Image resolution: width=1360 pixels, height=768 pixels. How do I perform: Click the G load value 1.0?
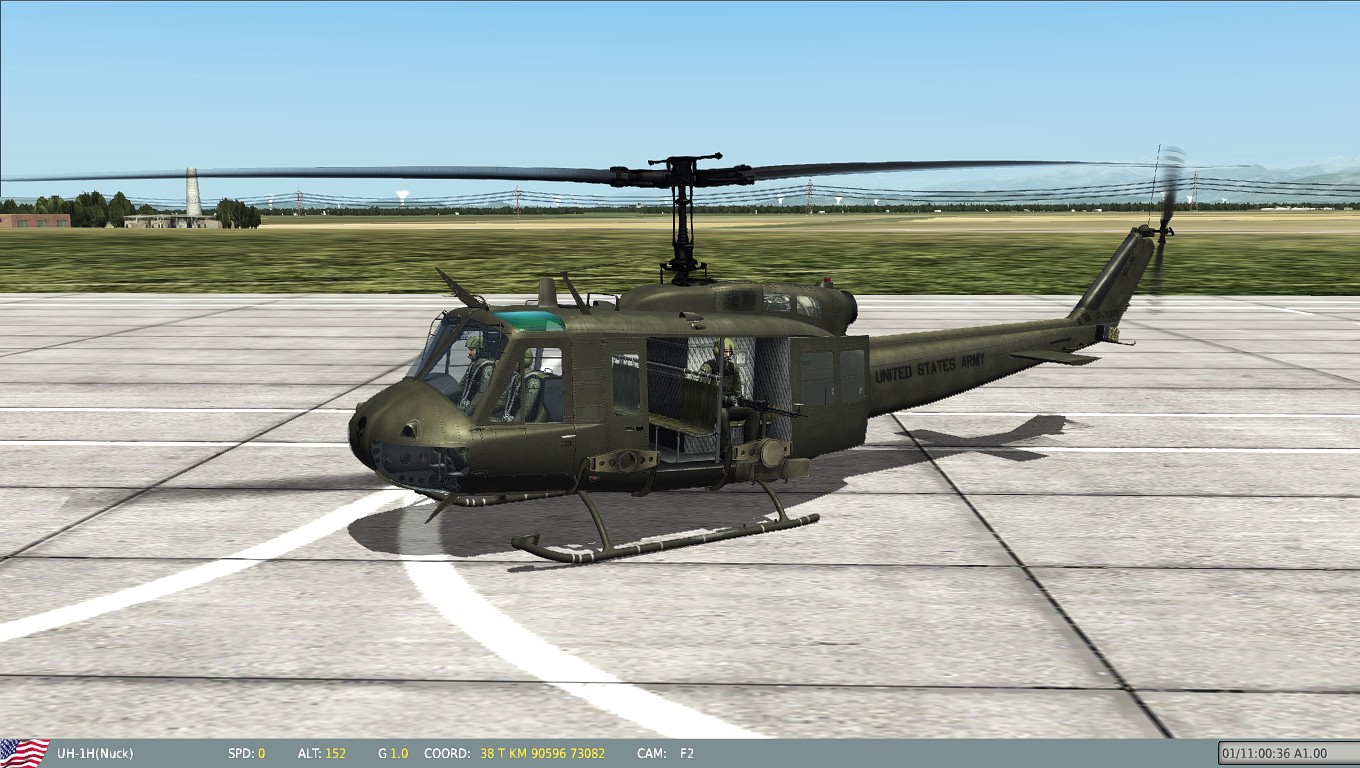[x=399, y=753]
